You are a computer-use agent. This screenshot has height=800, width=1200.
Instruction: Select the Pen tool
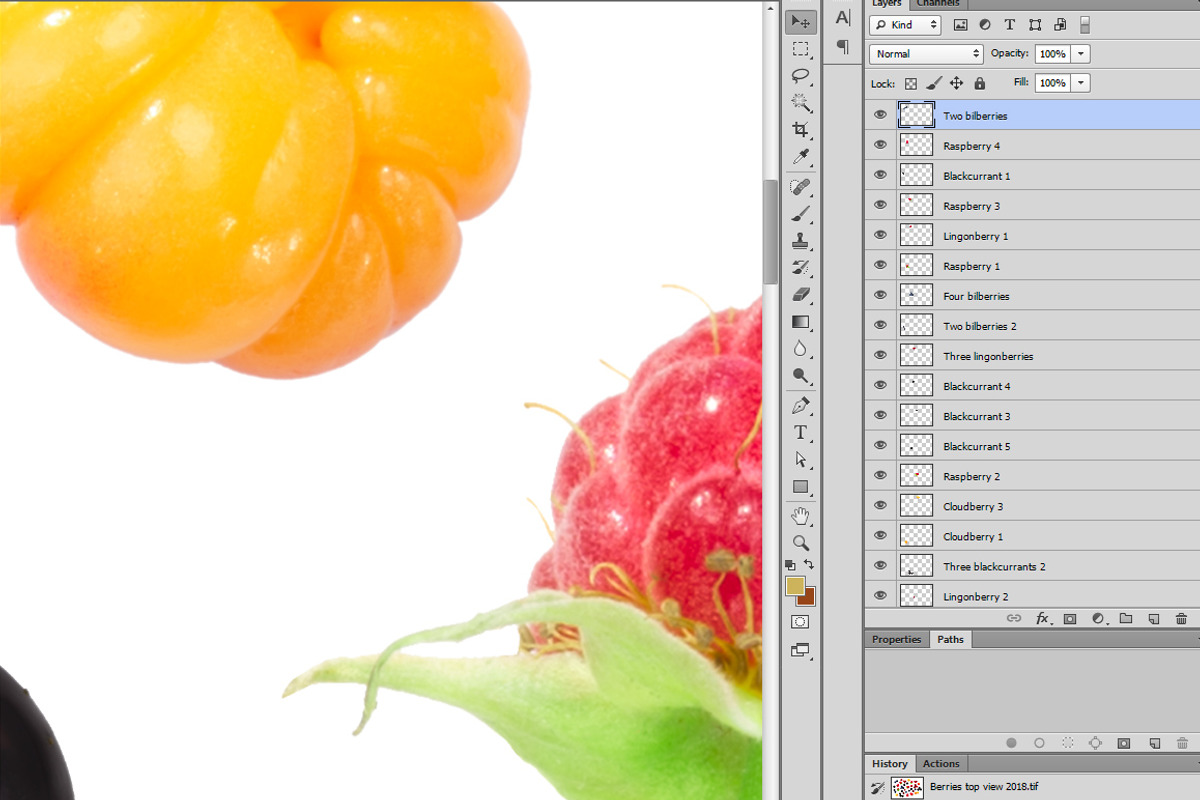pyautogui.click(x=800, y=406)
